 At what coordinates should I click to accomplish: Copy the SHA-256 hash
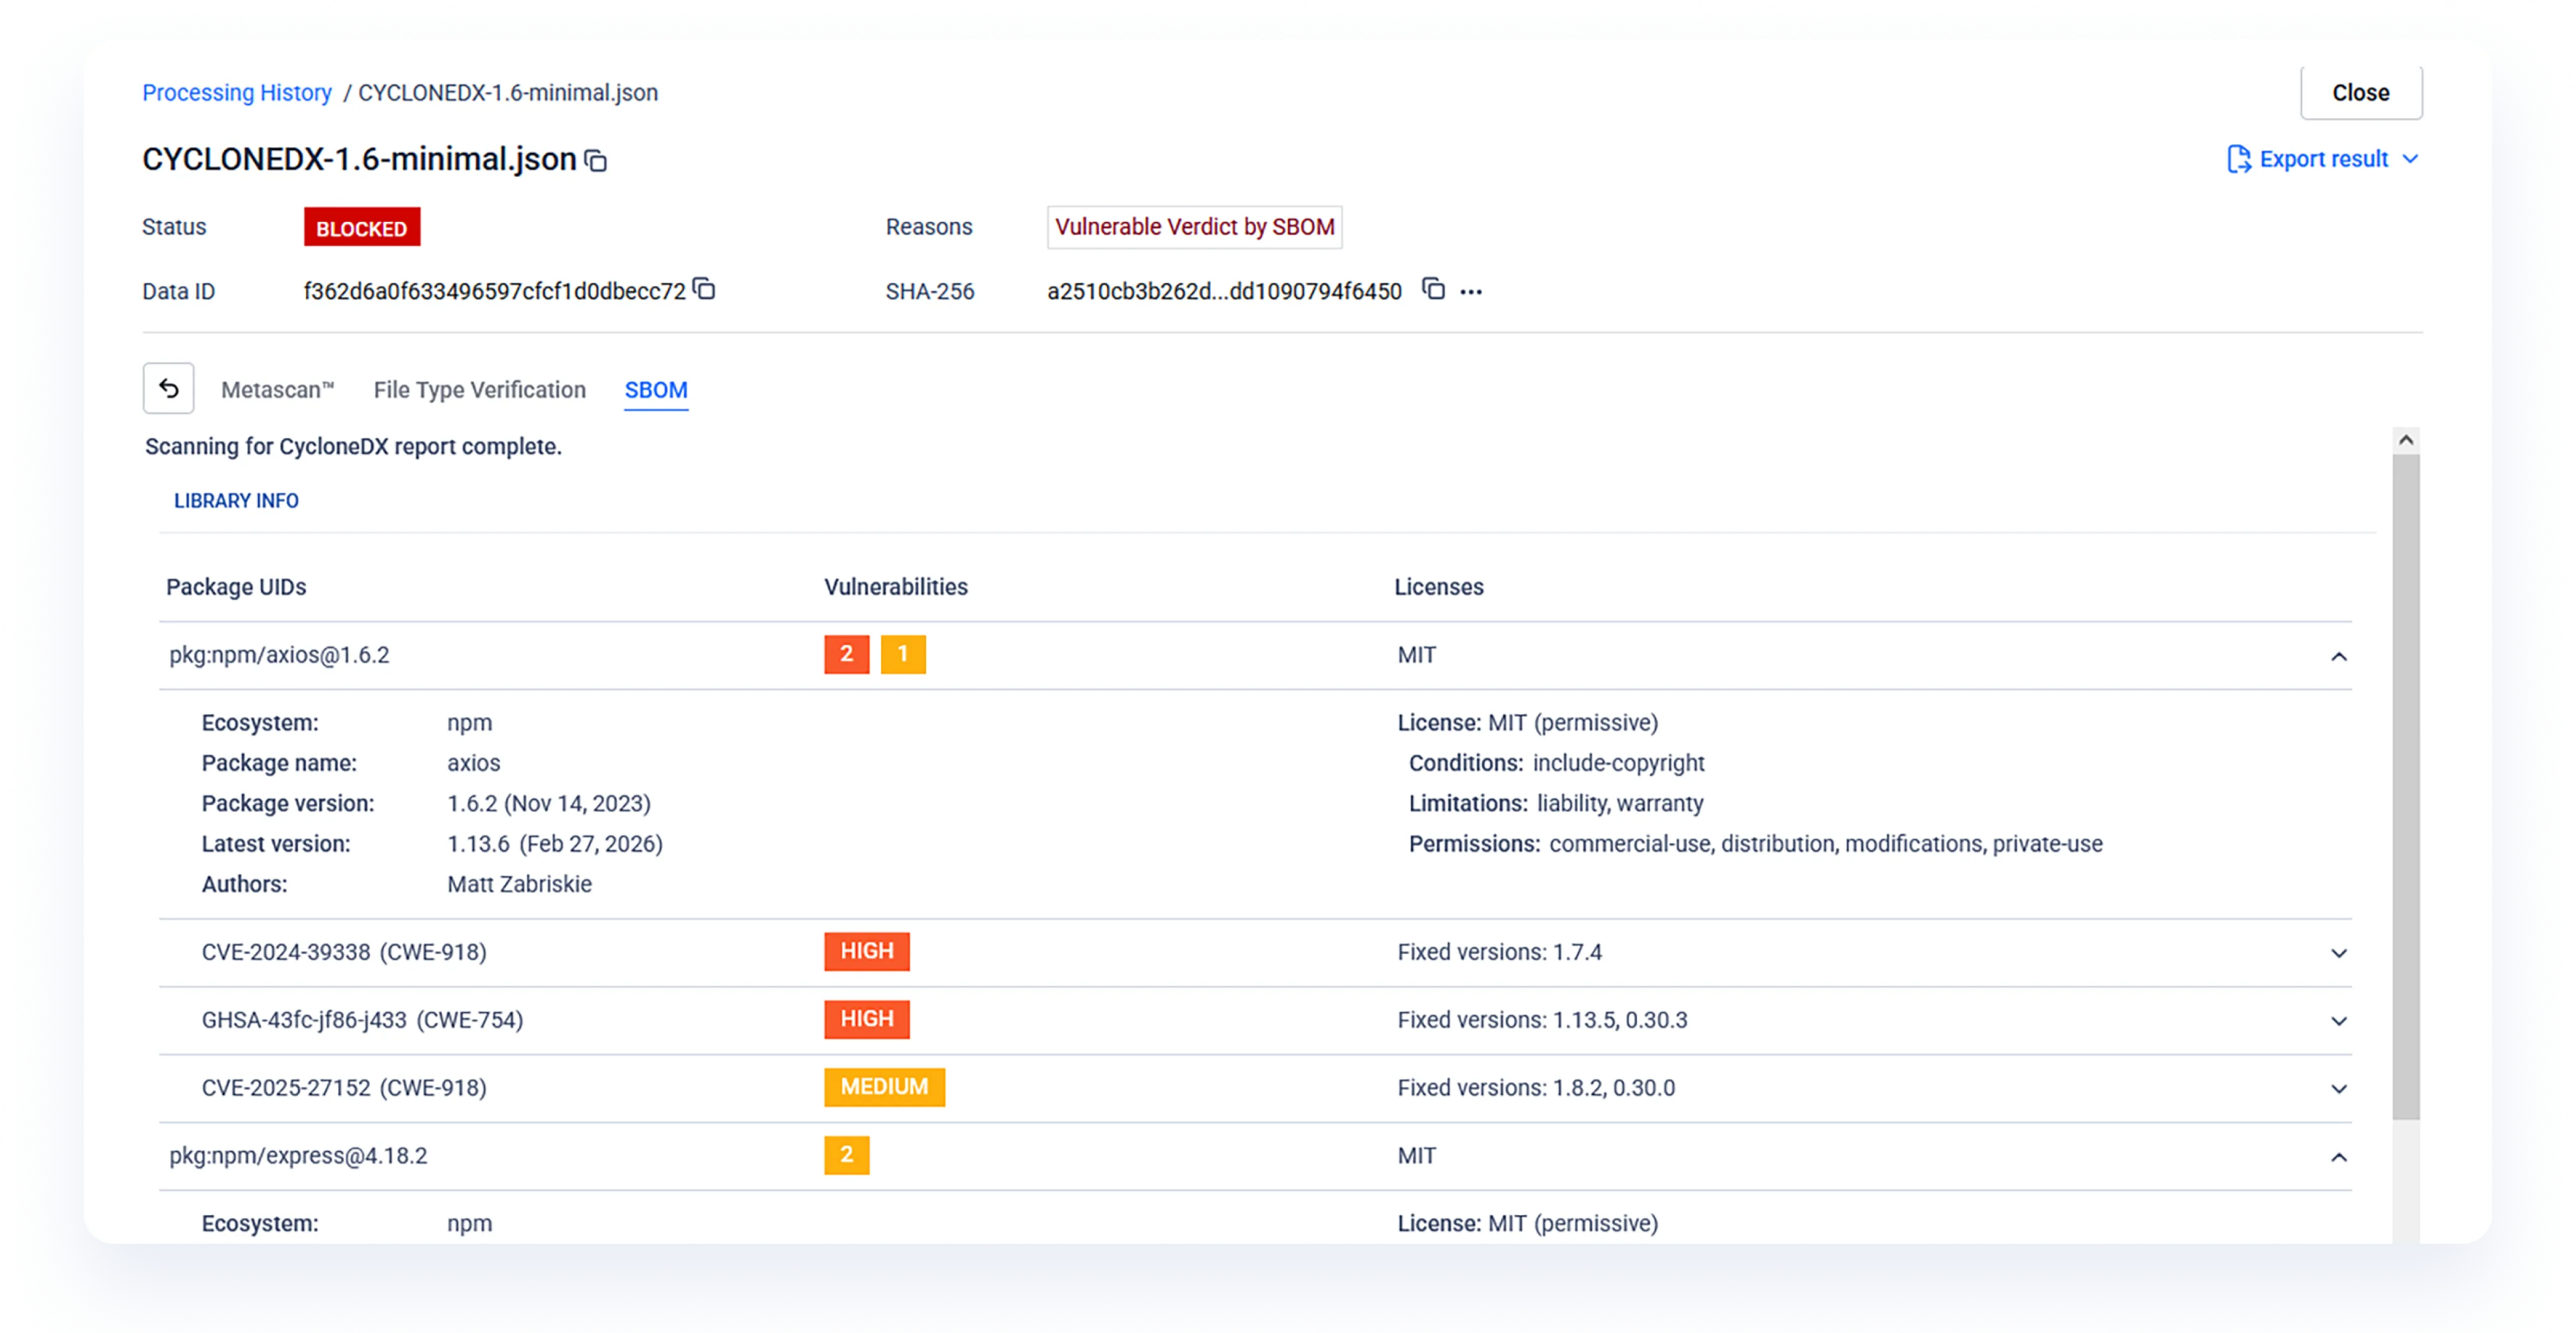(1433, 289)
